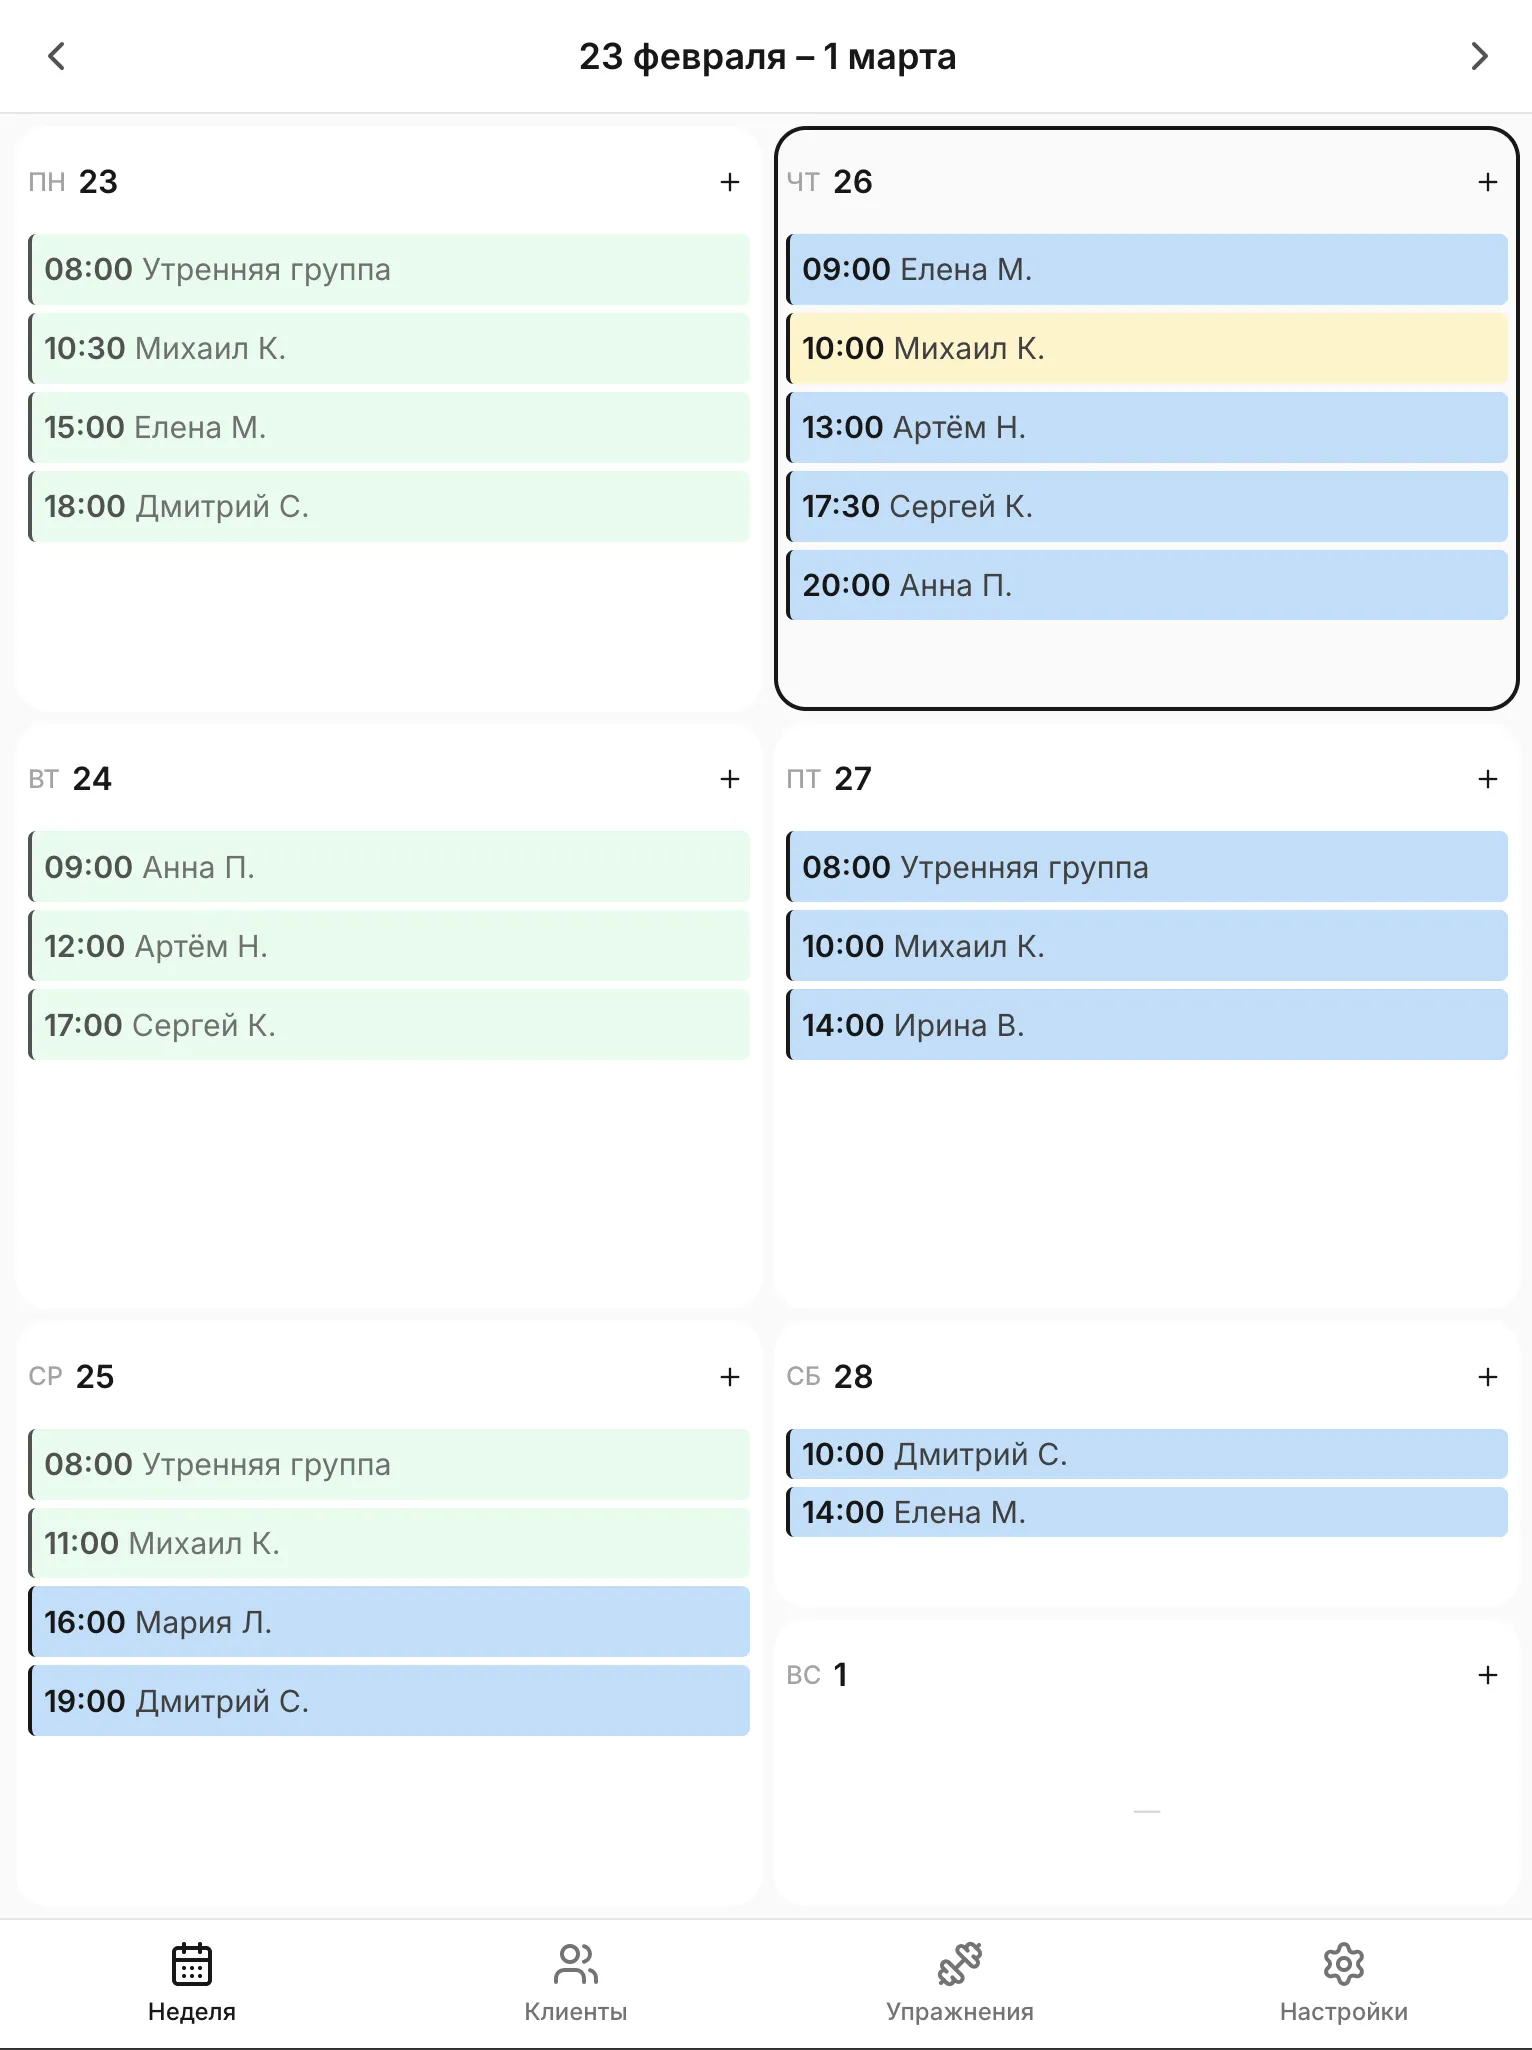
Task: Open Thursday 10:00 Михаил К. session
Action: (x=1147, y=348)
